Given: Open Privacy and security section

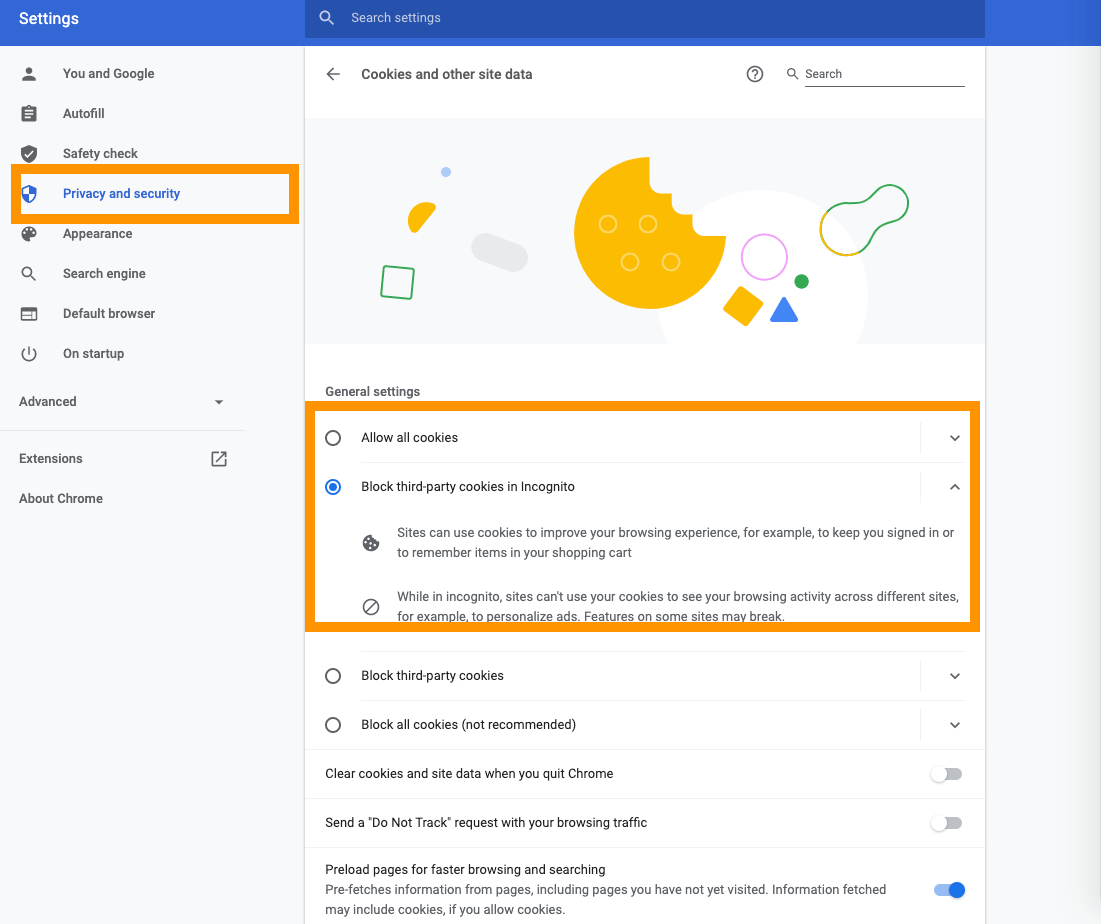Looking at the screenshot, I should click(x=121, y=194).
